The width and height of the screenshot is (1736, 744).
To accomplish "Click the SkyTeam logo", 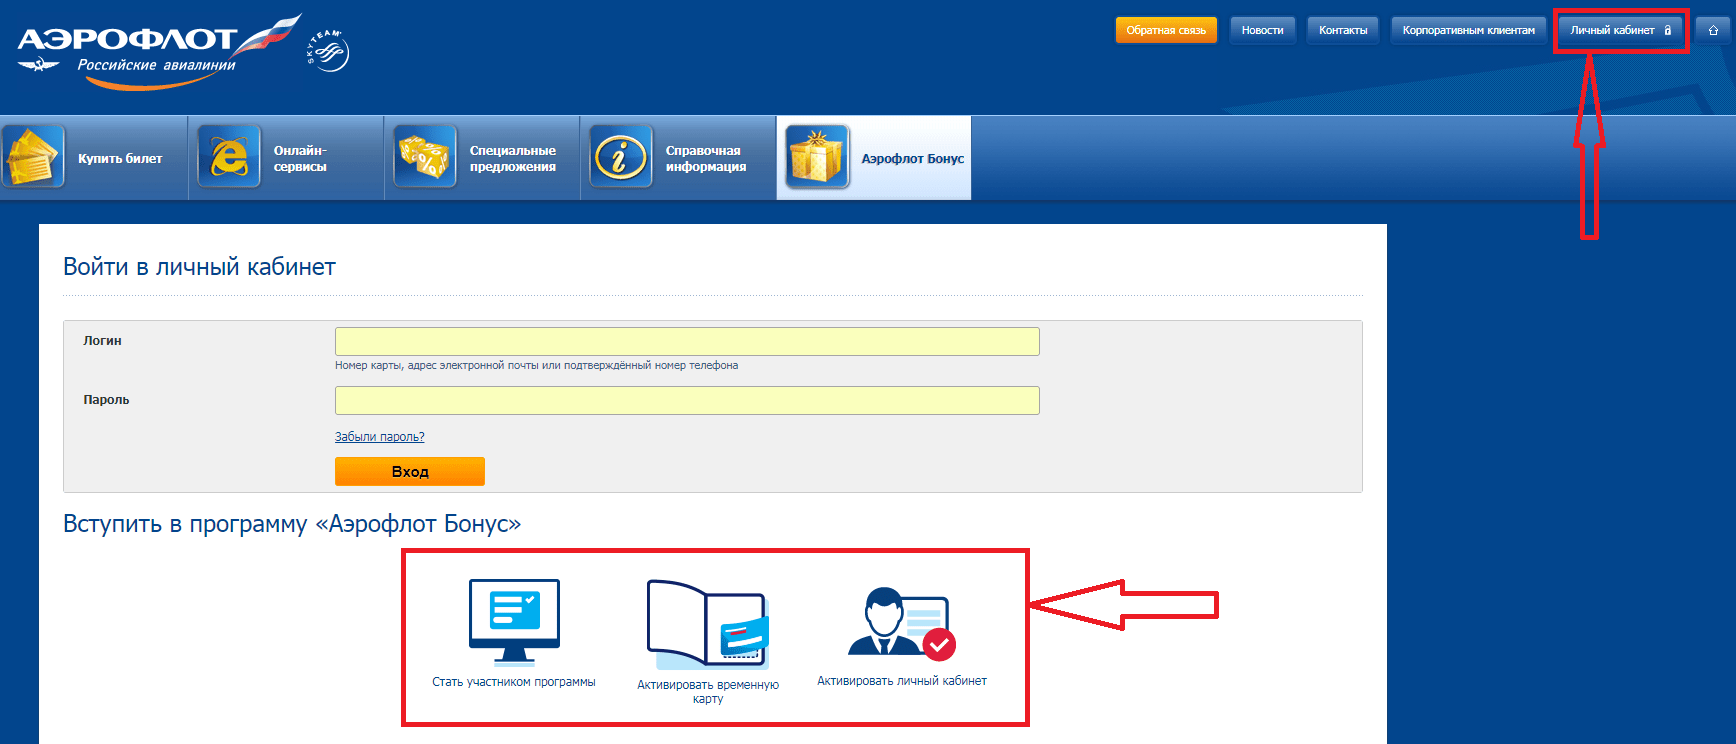I will [x=328, y=51].
